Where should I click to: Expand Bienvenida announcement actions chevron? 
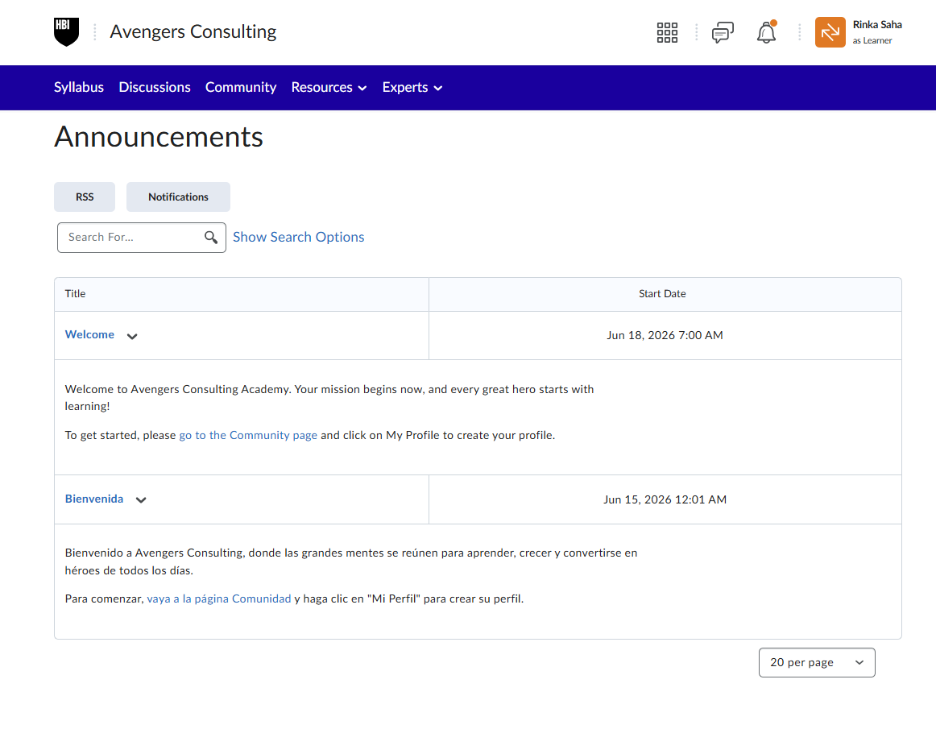(141, 500)
